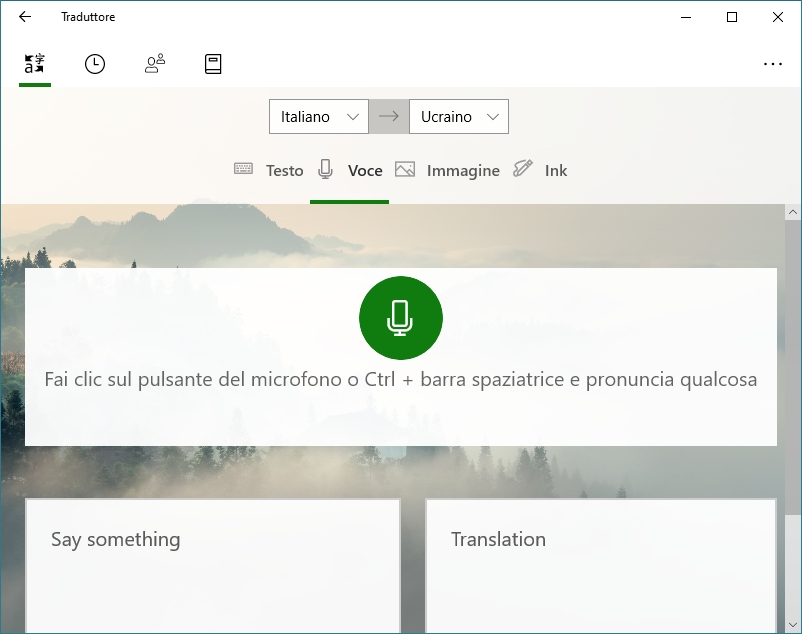This screenshot has height=634, width=802.
Task: Click the picture icon for Immagine
Action: [405, 169]
